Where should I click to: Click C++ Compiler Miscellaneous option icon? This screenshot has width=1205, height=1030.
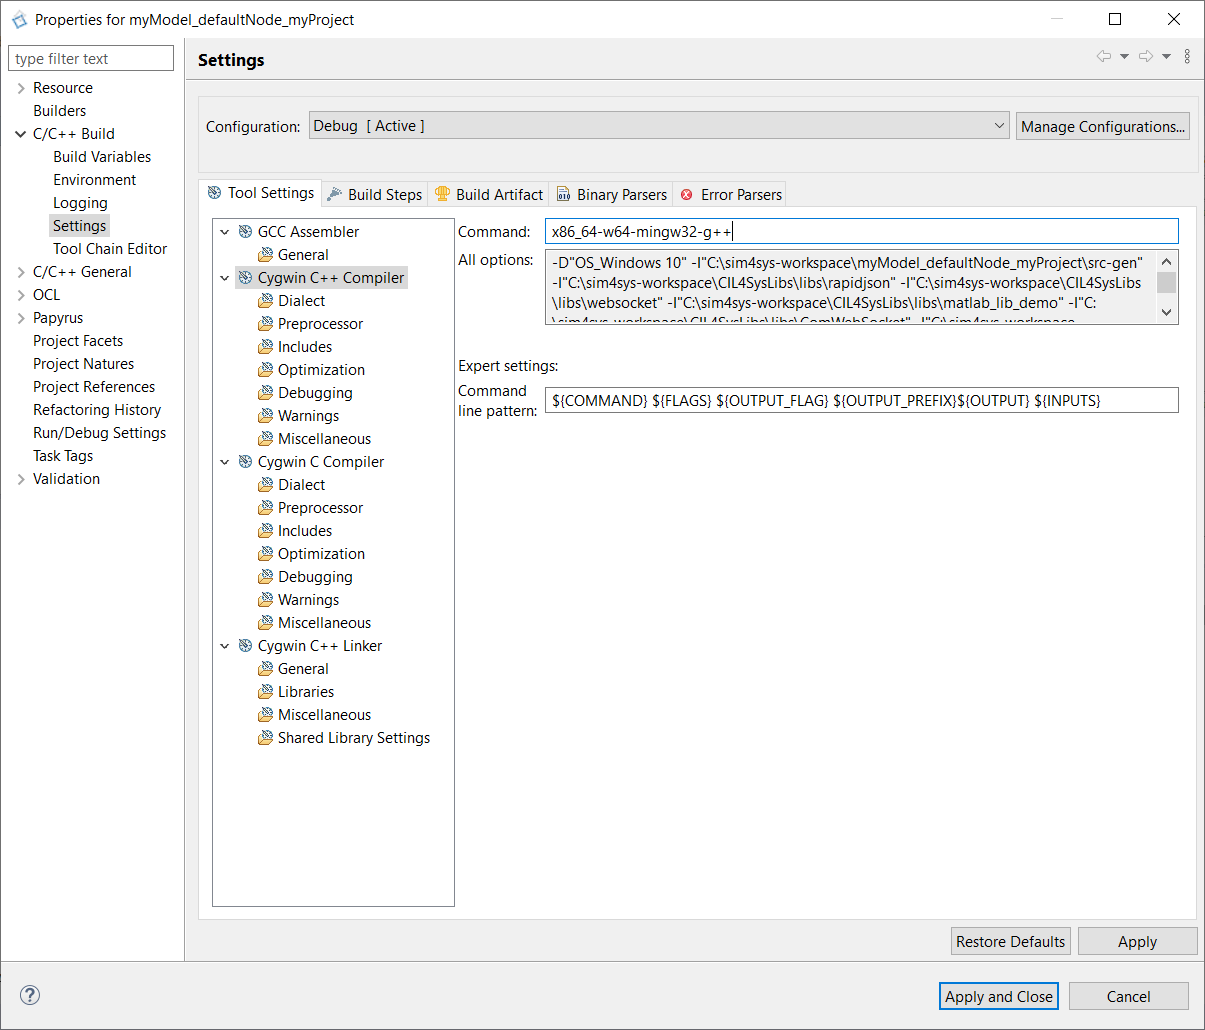(x=265, y=439)
